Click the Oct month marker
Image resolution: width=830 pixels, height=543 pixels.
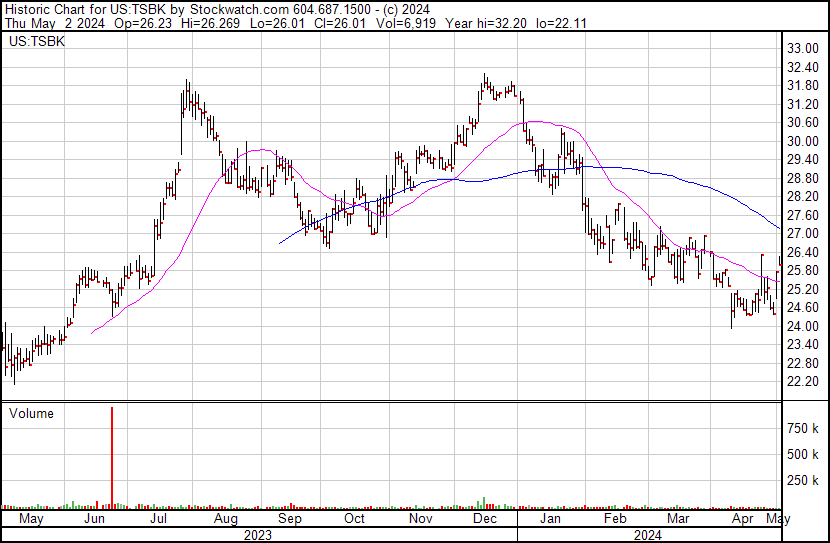(354, 519)
